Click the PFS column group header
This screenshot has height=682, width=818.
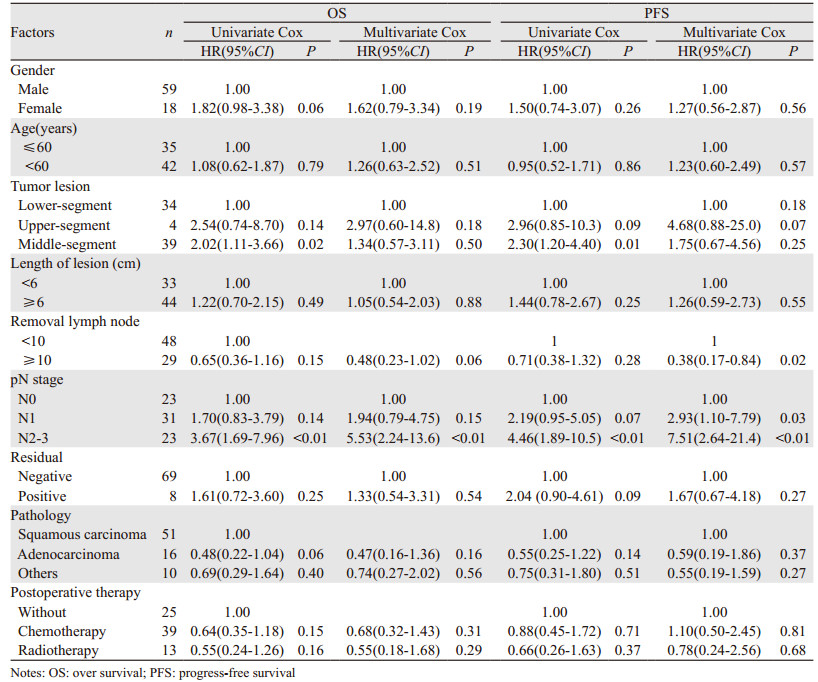click(x=656, y=14)
